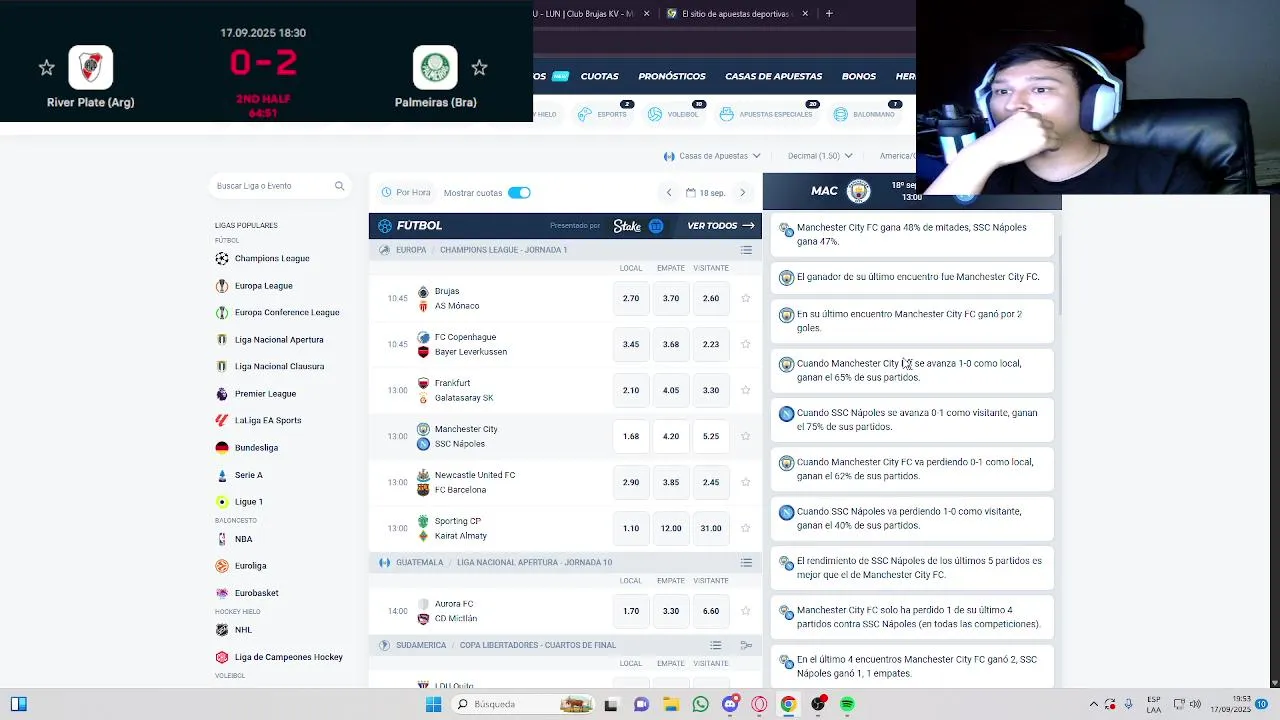The width and height of the screenshot is (1280, 720).
Task: Select the Esports sport icon
Action: 584,114
